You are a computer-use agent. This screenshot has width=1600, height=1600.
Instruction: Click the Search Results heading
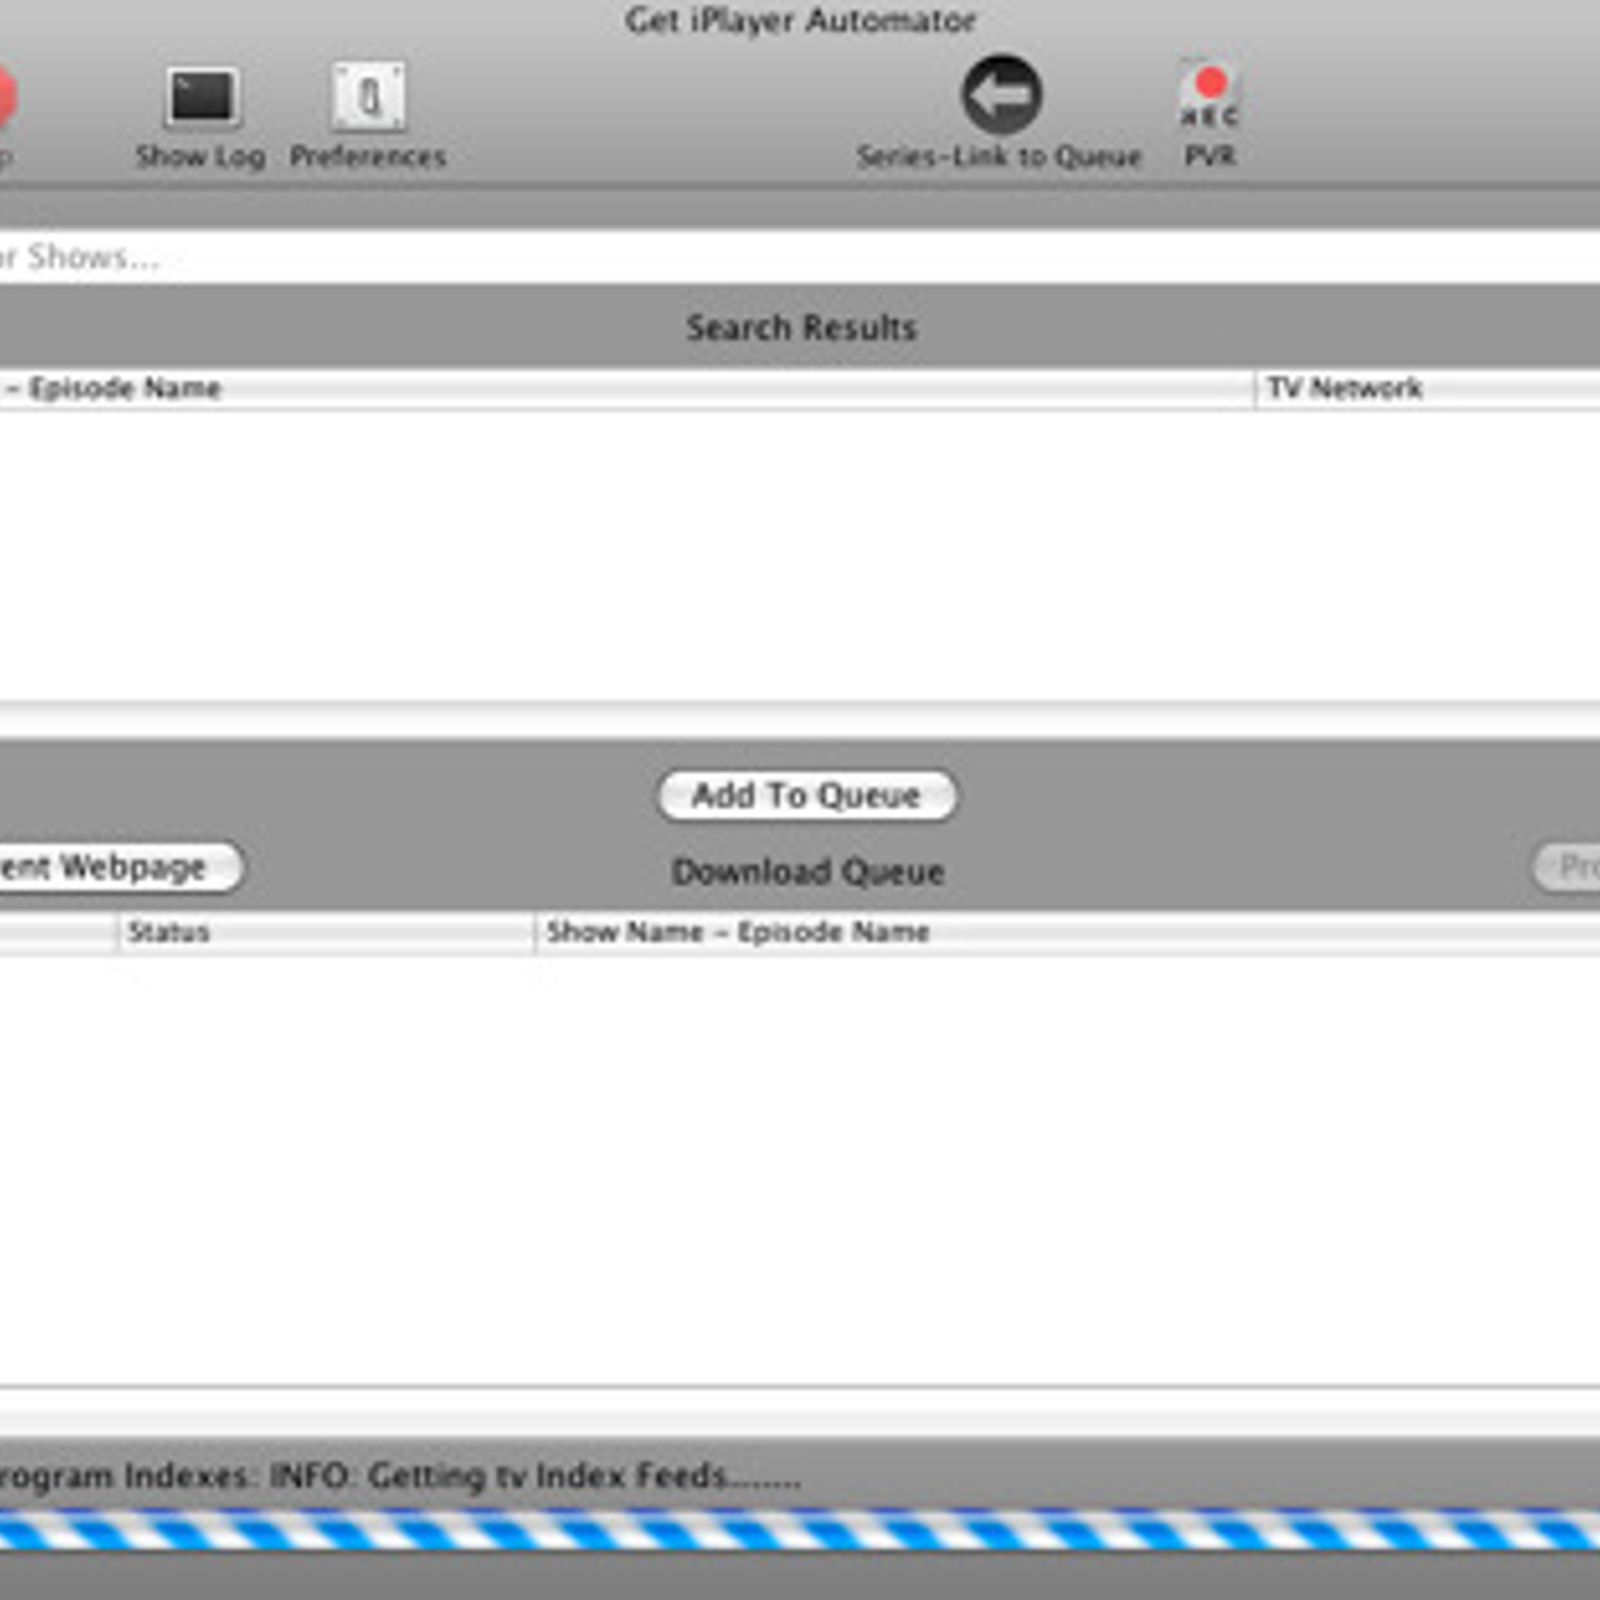(801, 327)
